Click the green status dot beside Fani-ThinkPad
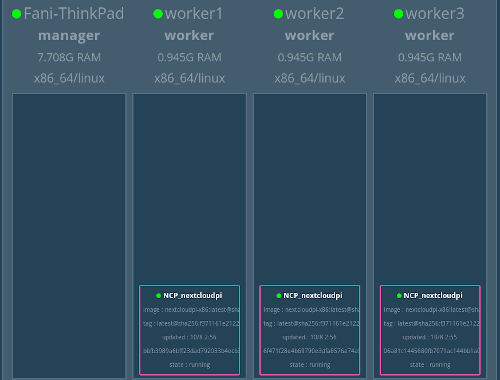The height and width of the screenshot is (380, 500). (17, 14)
